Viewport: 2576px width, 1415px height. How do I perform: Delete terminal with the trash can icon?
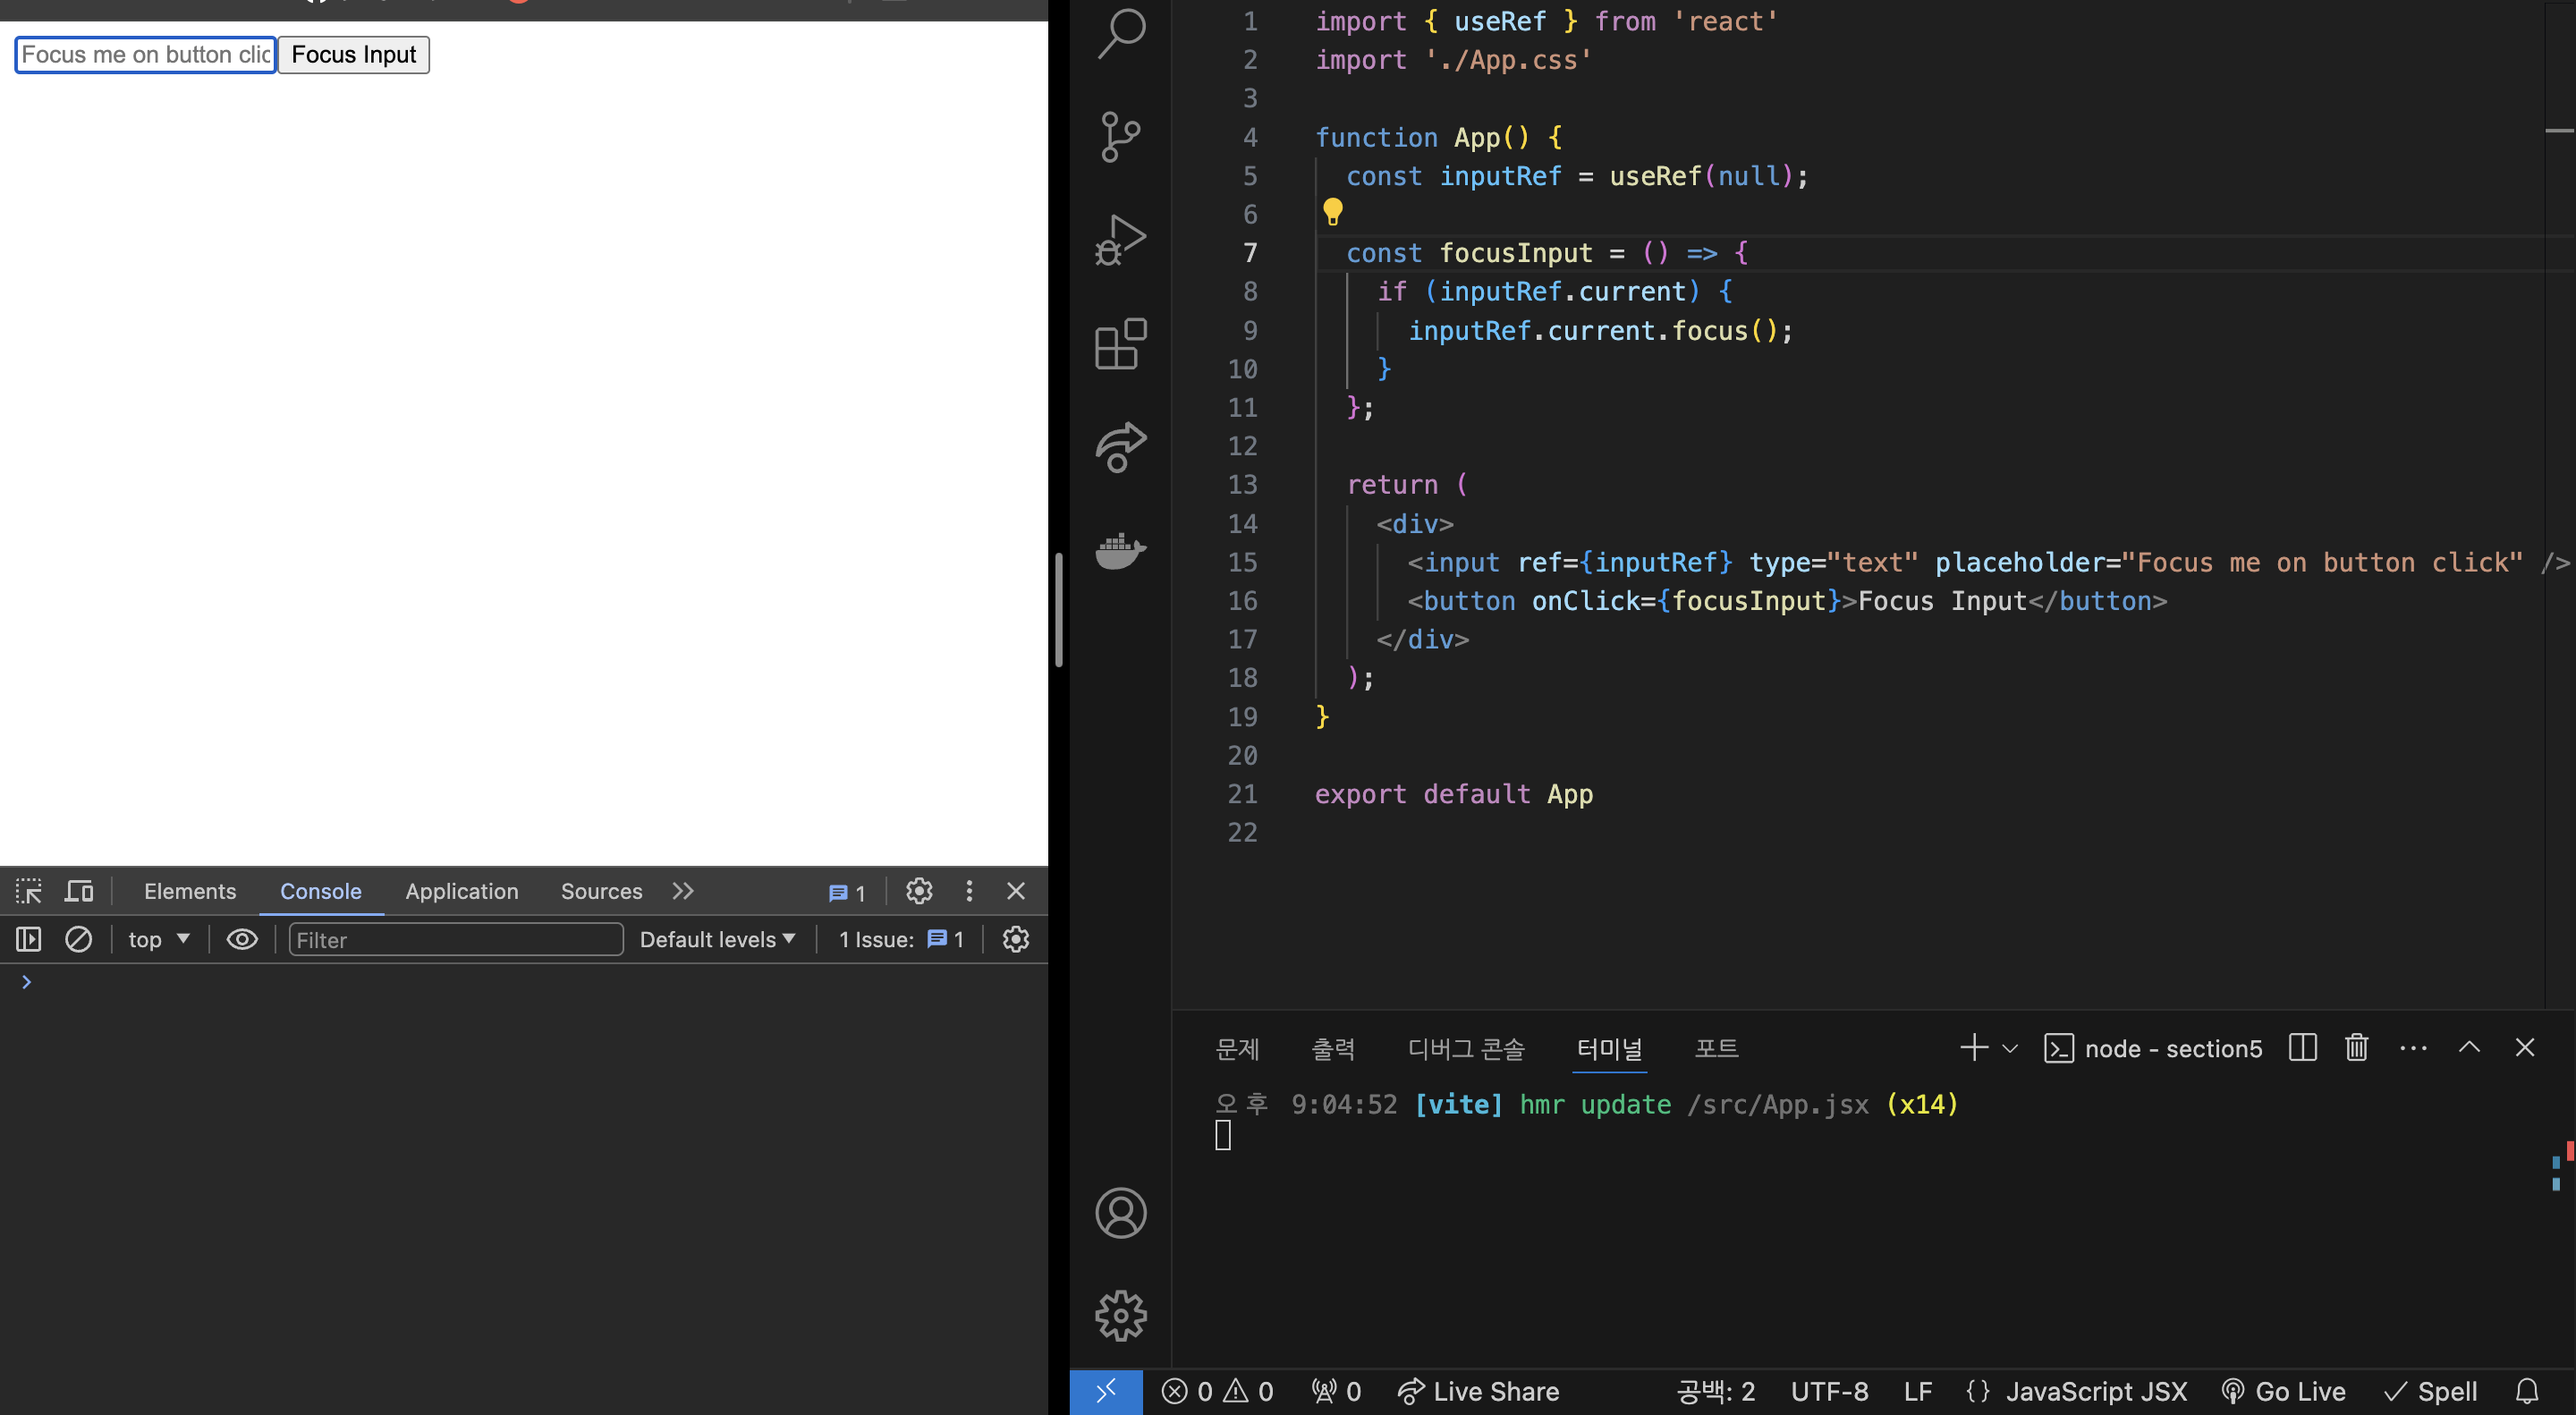(x=2356, y=1047)
